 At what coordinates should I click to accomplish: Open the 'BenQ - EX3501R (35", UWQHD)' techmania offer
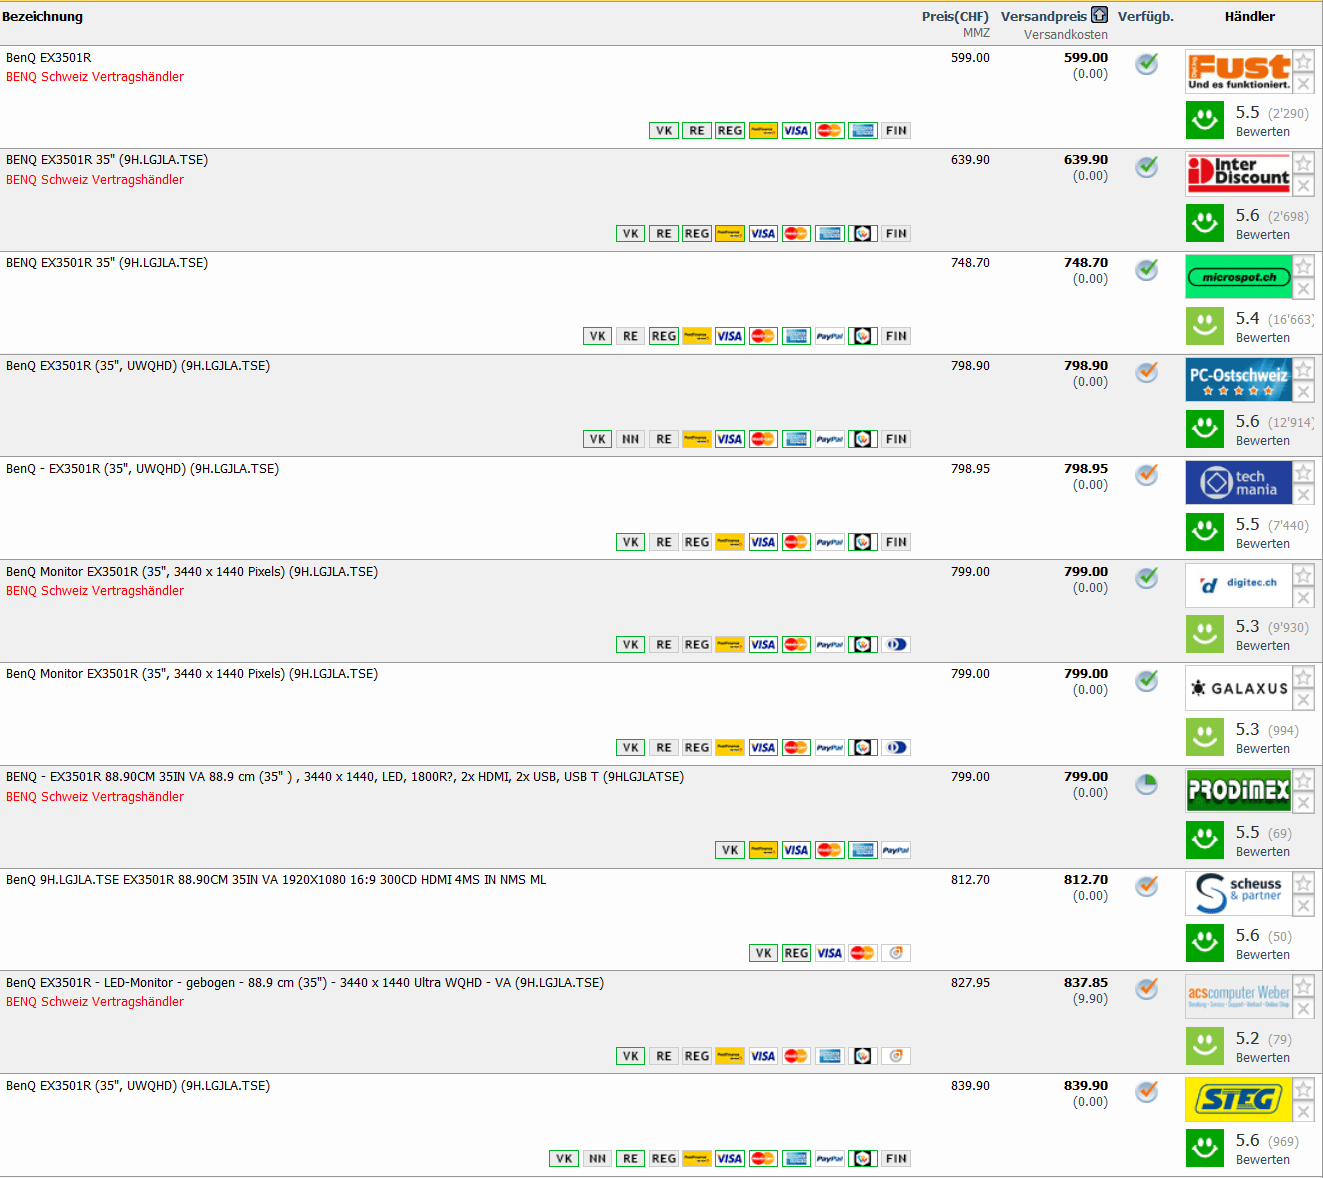tap(143, 469)
